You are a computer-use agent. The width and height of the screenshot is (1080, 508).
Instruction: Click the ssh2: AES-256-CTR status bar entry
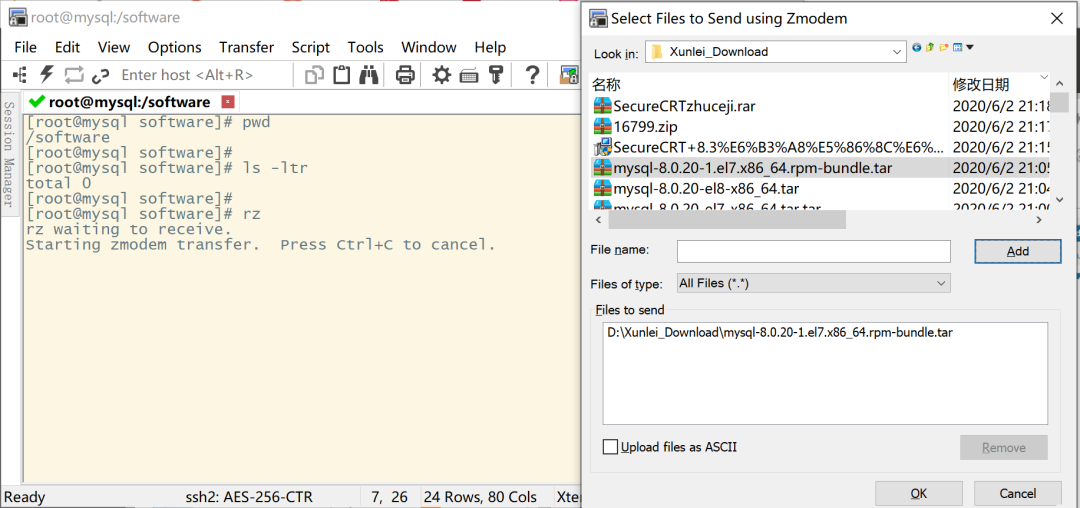(249, 496)
